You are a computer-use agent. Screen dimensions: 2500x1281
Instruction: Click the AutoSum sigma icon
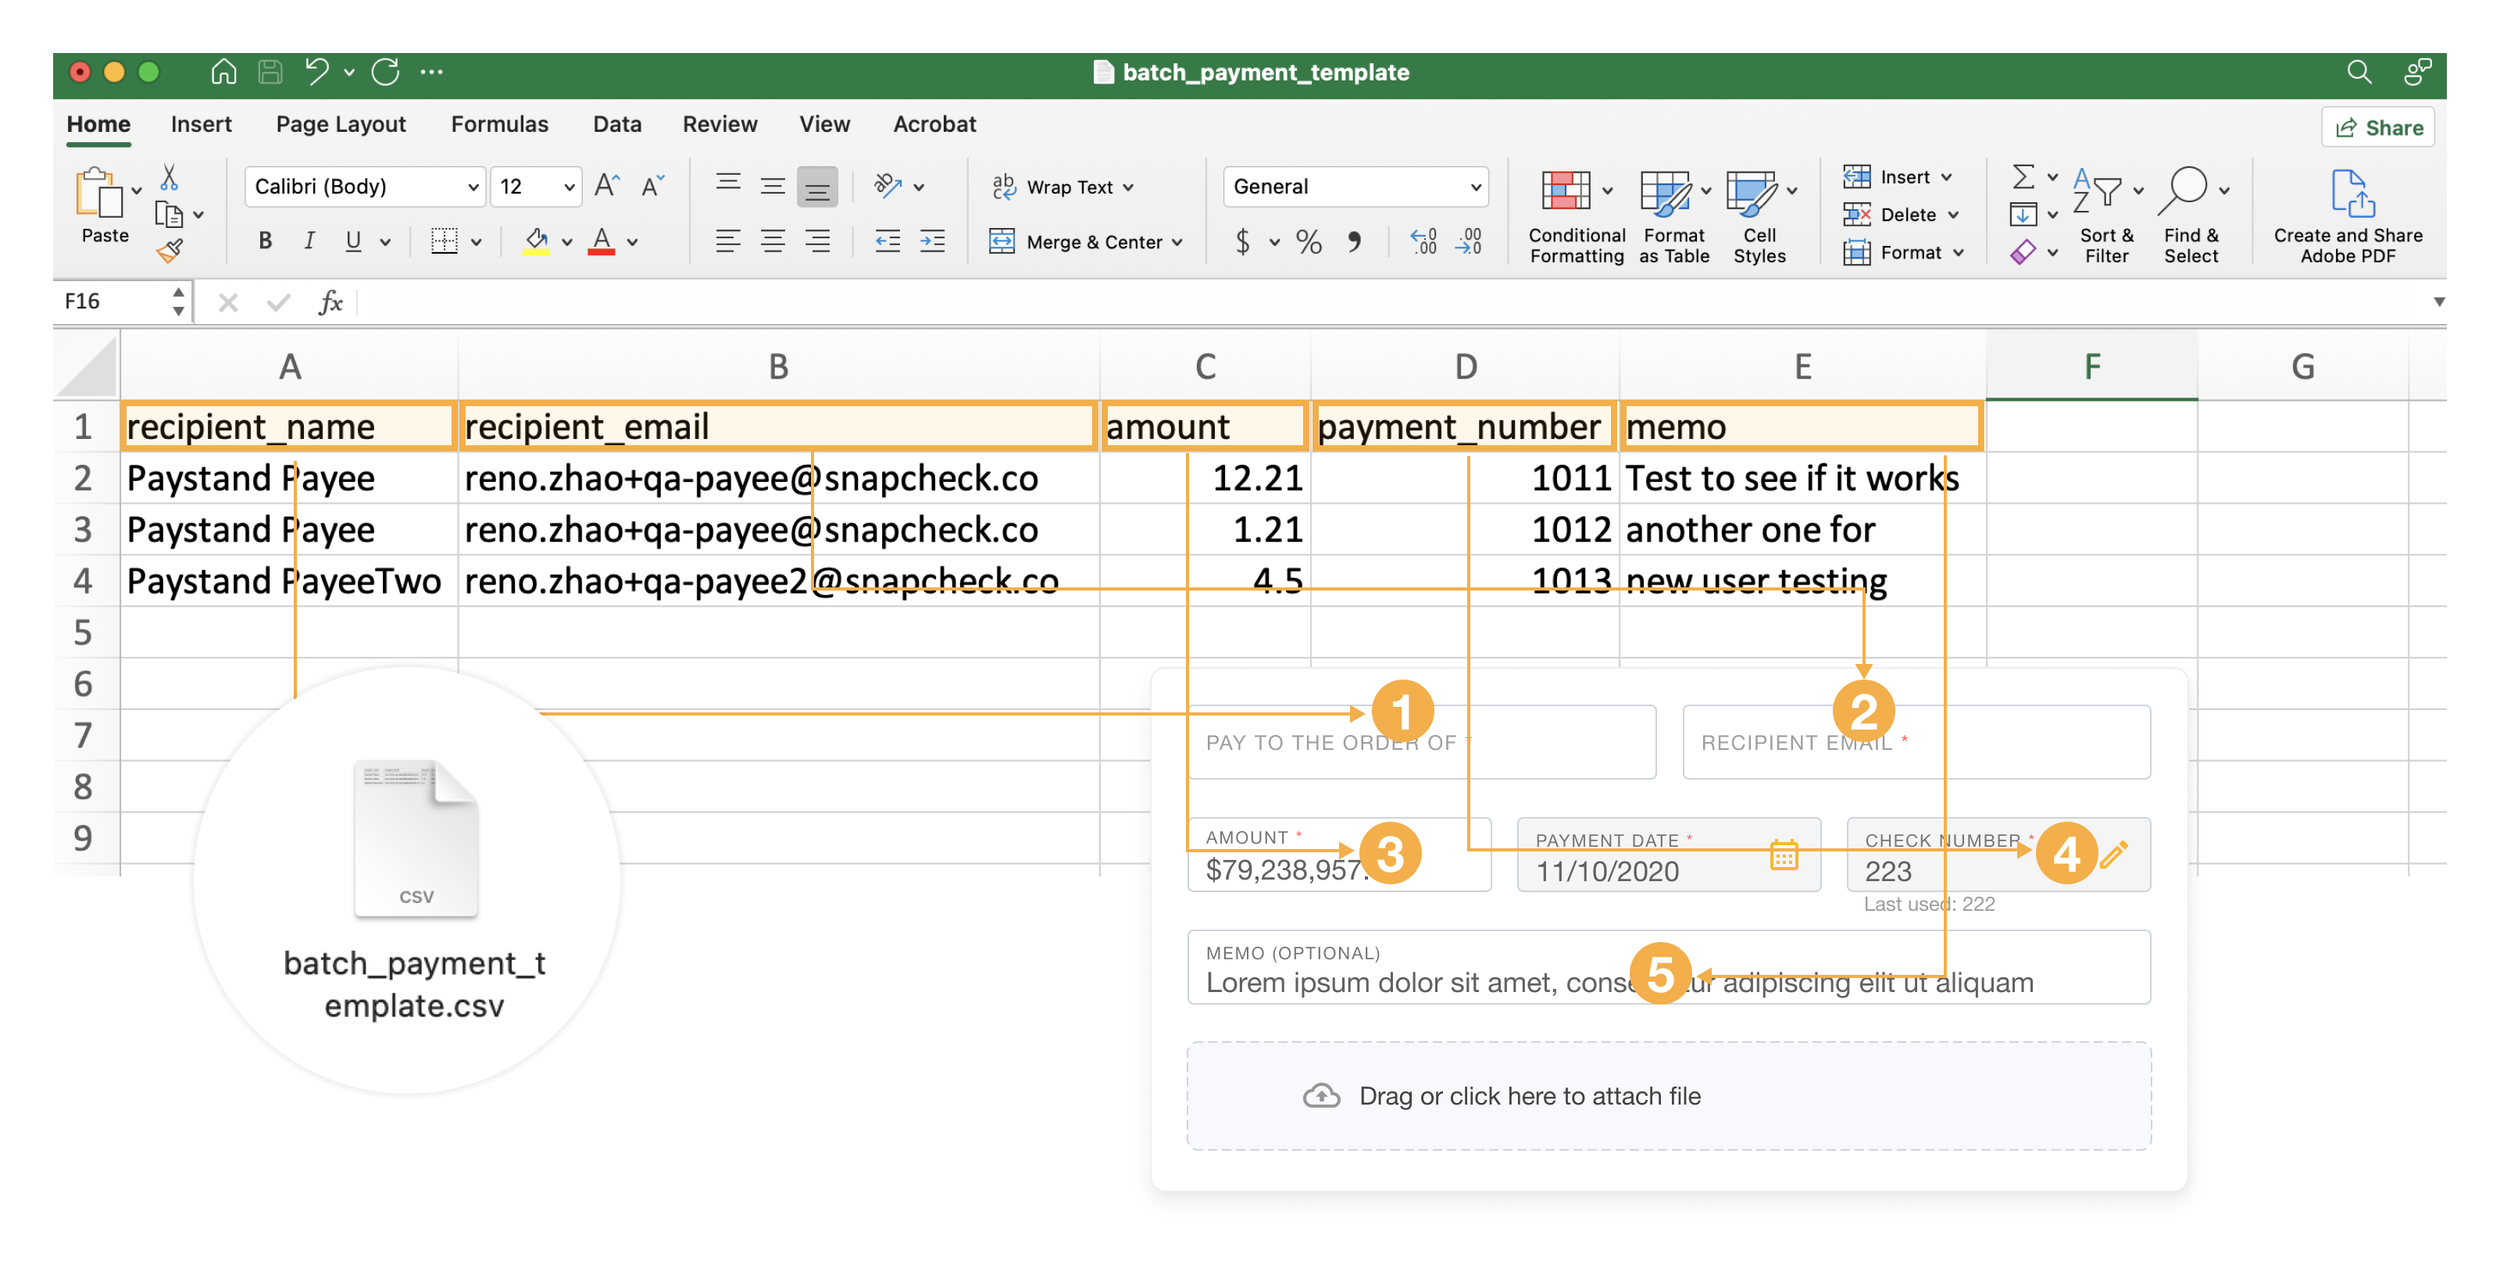tap(2022, 177)
